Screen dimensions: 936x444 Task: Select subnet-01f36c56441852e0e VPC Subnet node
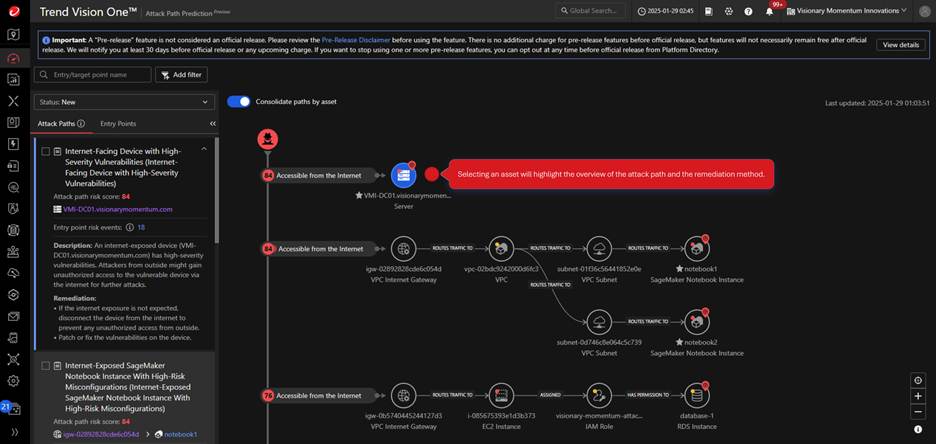pyautogui.click(x=599, y=248)
